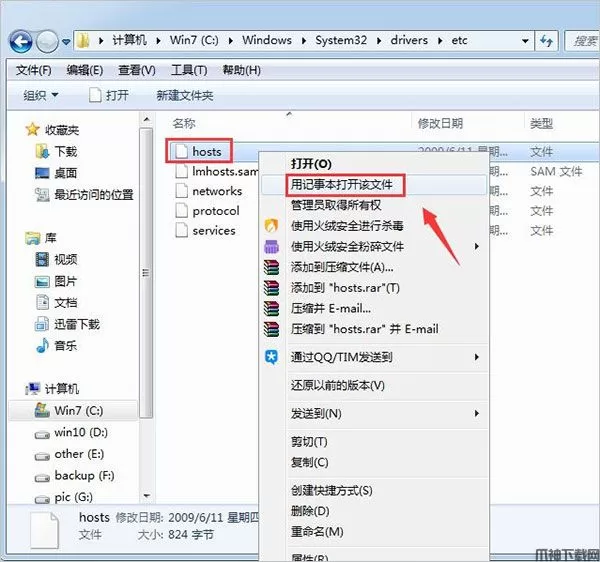
Task: Select the drivers breadcrumb segment
Action: [x=409, y=40]
